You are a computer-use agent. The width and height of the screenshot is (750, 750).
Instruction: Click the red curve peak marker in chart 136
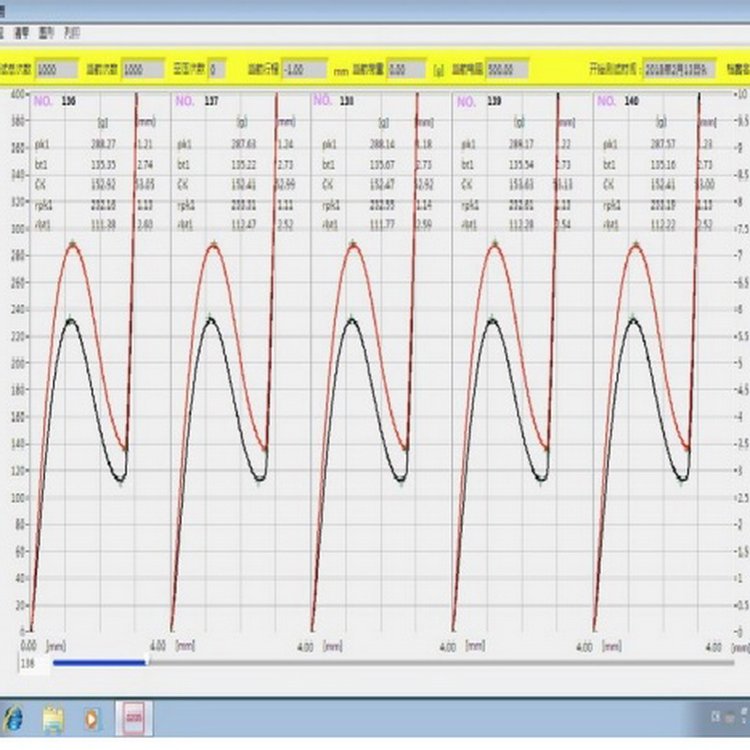73,244
